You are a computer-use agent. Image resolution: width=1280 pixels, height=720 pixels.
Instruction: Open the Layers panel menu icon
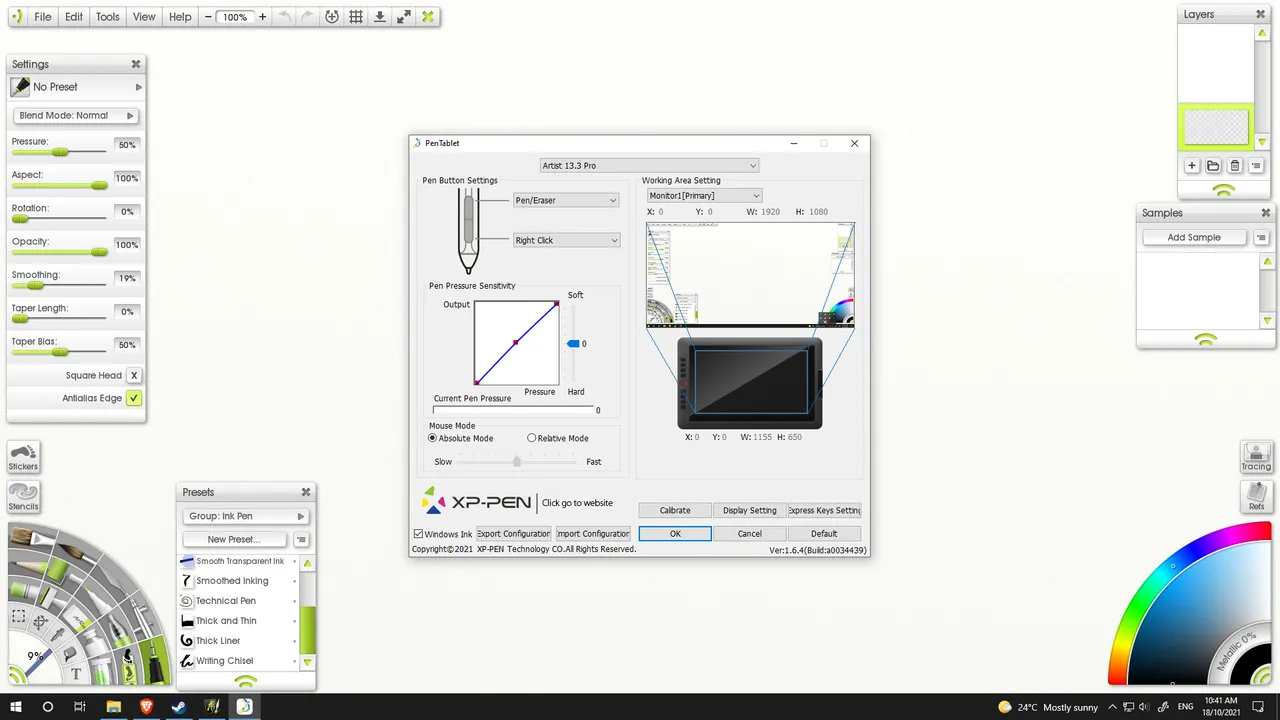pos(1256,166)
